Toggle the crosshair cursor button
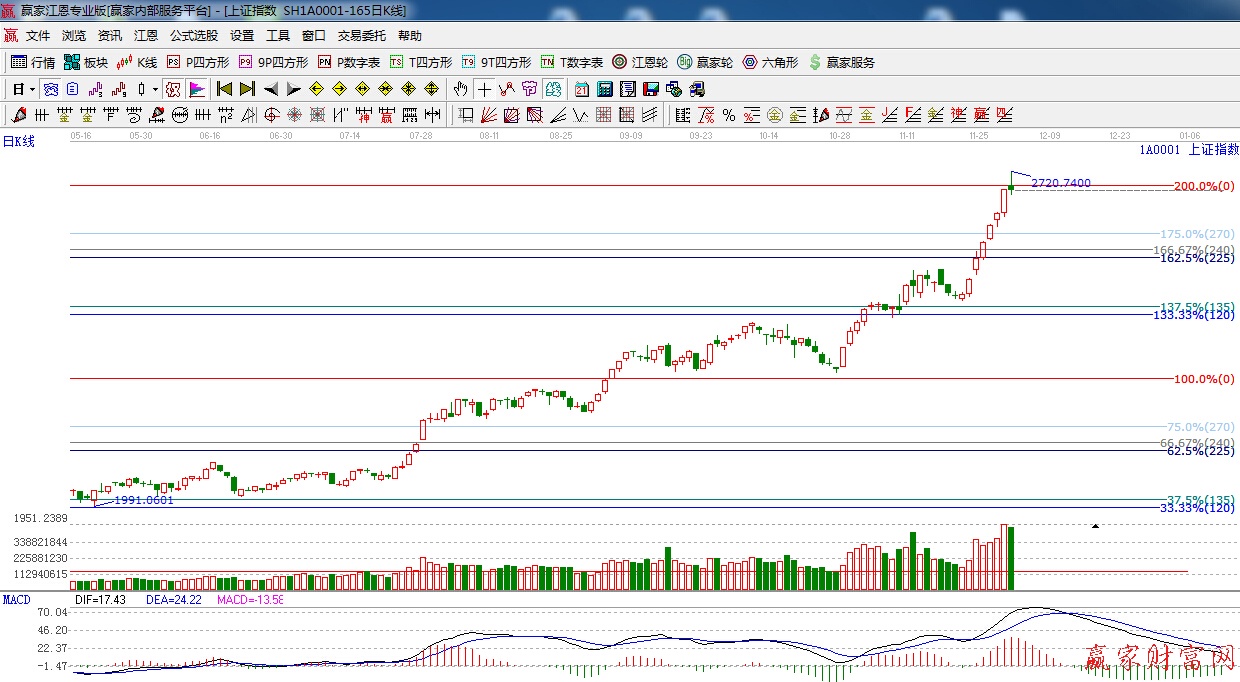Image resolution: width=1240 pixels, height=682 pixels. [x=484, y=89]
